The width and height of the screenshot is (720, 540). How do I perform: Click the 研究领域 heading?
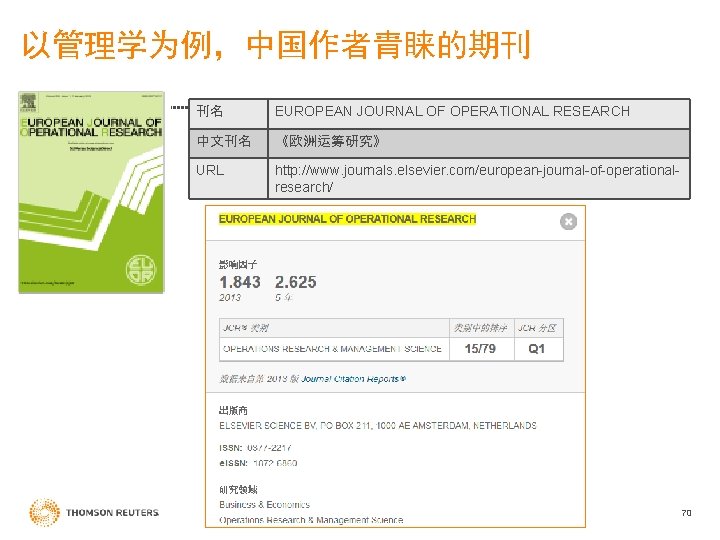click(x=238, y=489)
